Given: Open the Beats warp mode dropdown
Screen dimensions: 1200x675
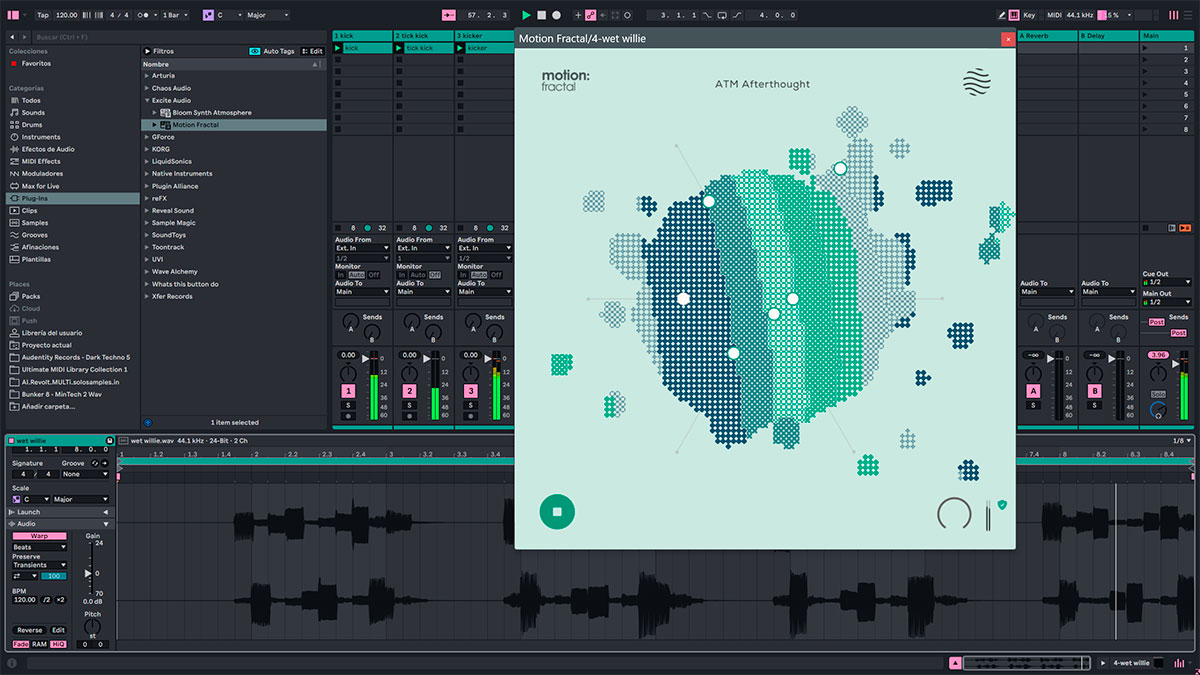Looking at the screenshot, I should point(39,547).
